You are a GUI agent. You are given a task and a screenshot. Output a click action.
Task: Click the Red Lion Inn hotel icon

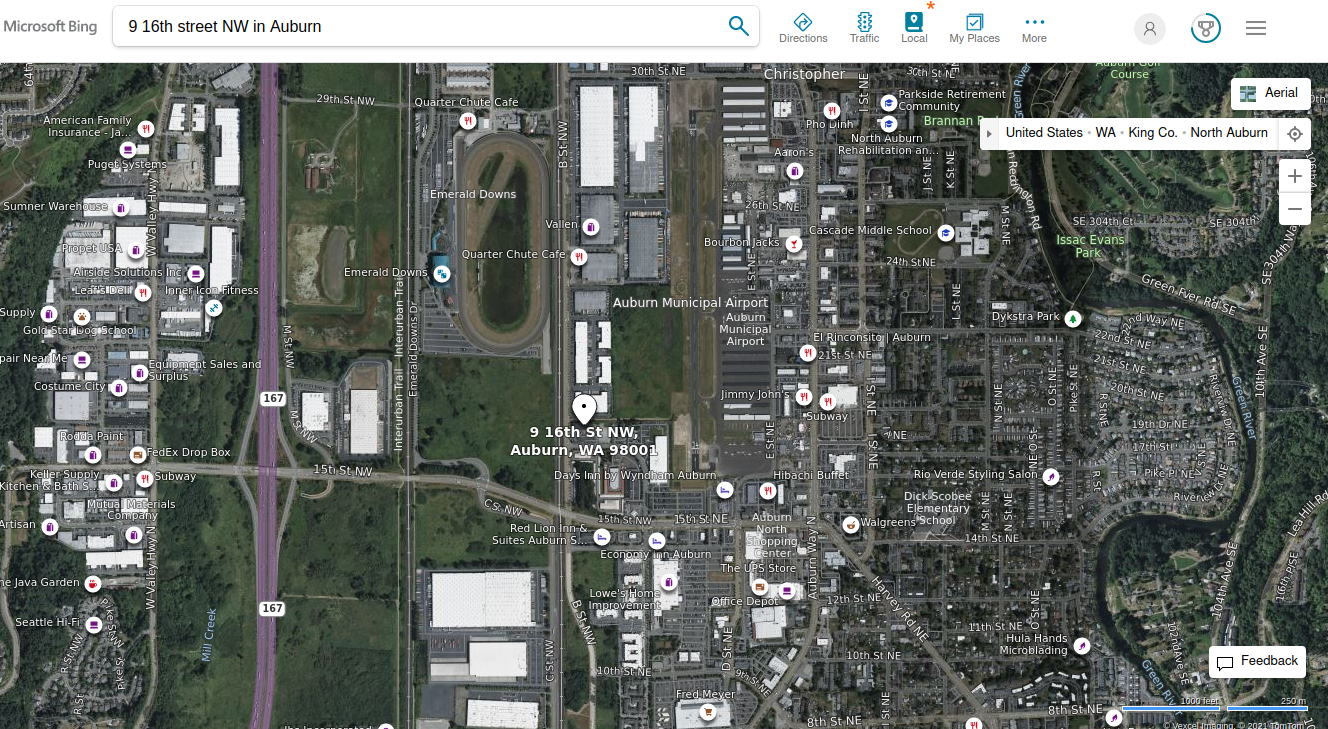(x=602, y=537)
